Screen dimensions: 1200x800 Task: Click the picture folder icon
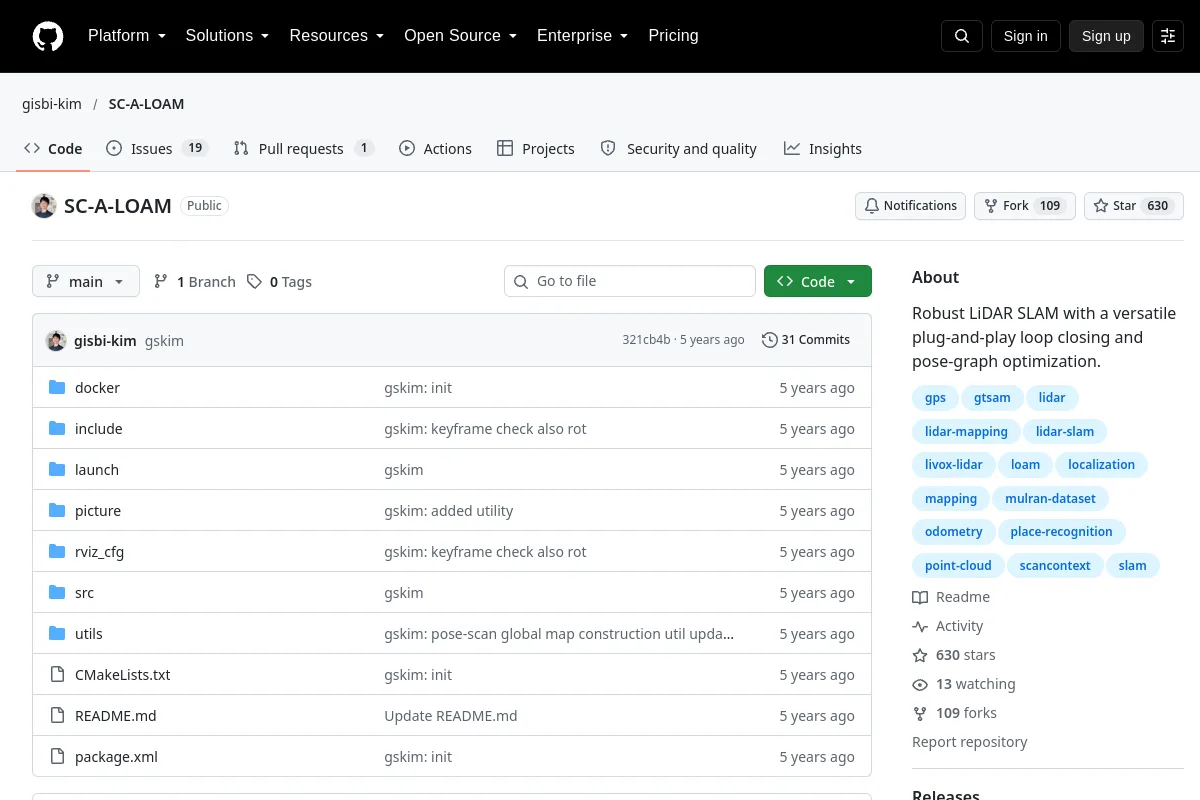(57, 511)
